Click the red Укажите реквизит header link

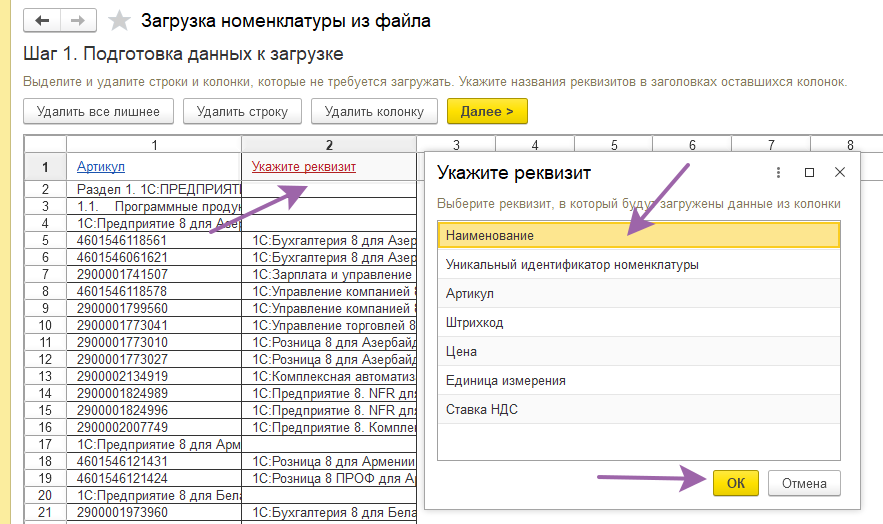click(x=304, y=166)
